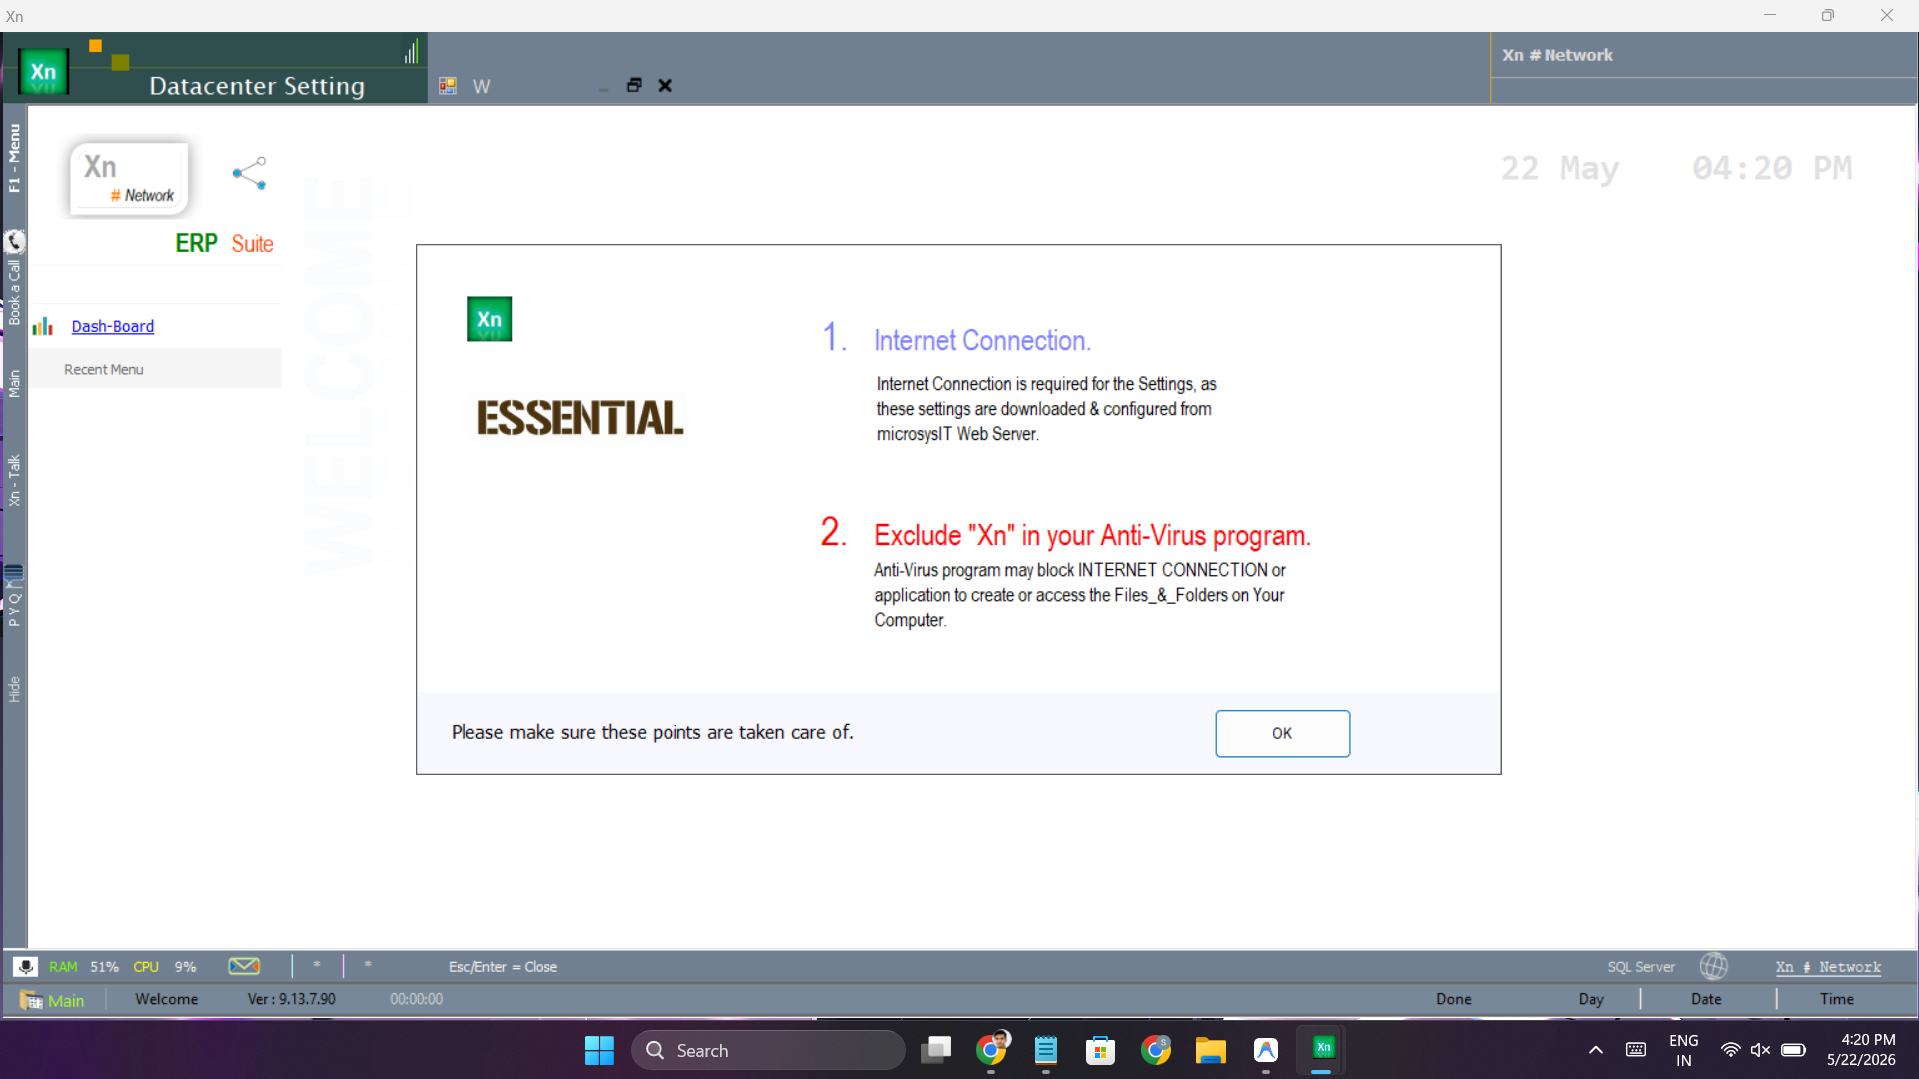Click the muted volume tray icon
The height and width of the screenshot is (1079, 1919).
[x=1760, y=1050]
